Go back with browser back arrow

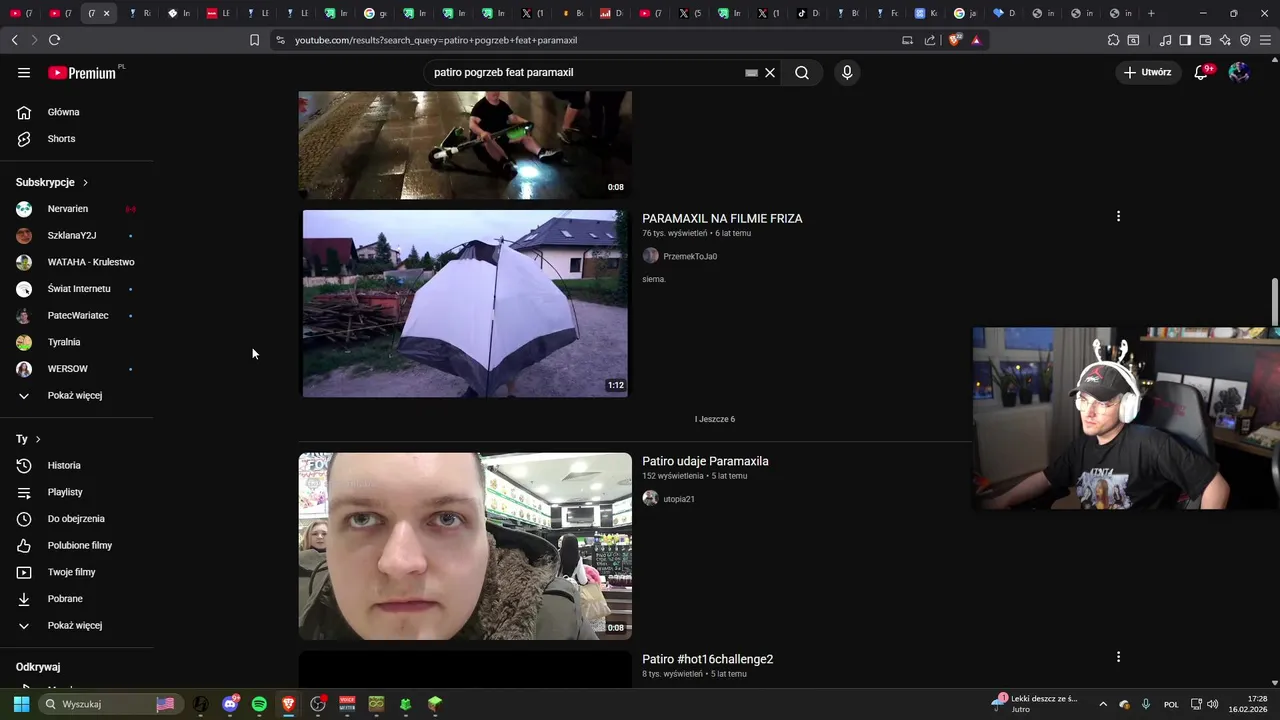coord(14,40)
